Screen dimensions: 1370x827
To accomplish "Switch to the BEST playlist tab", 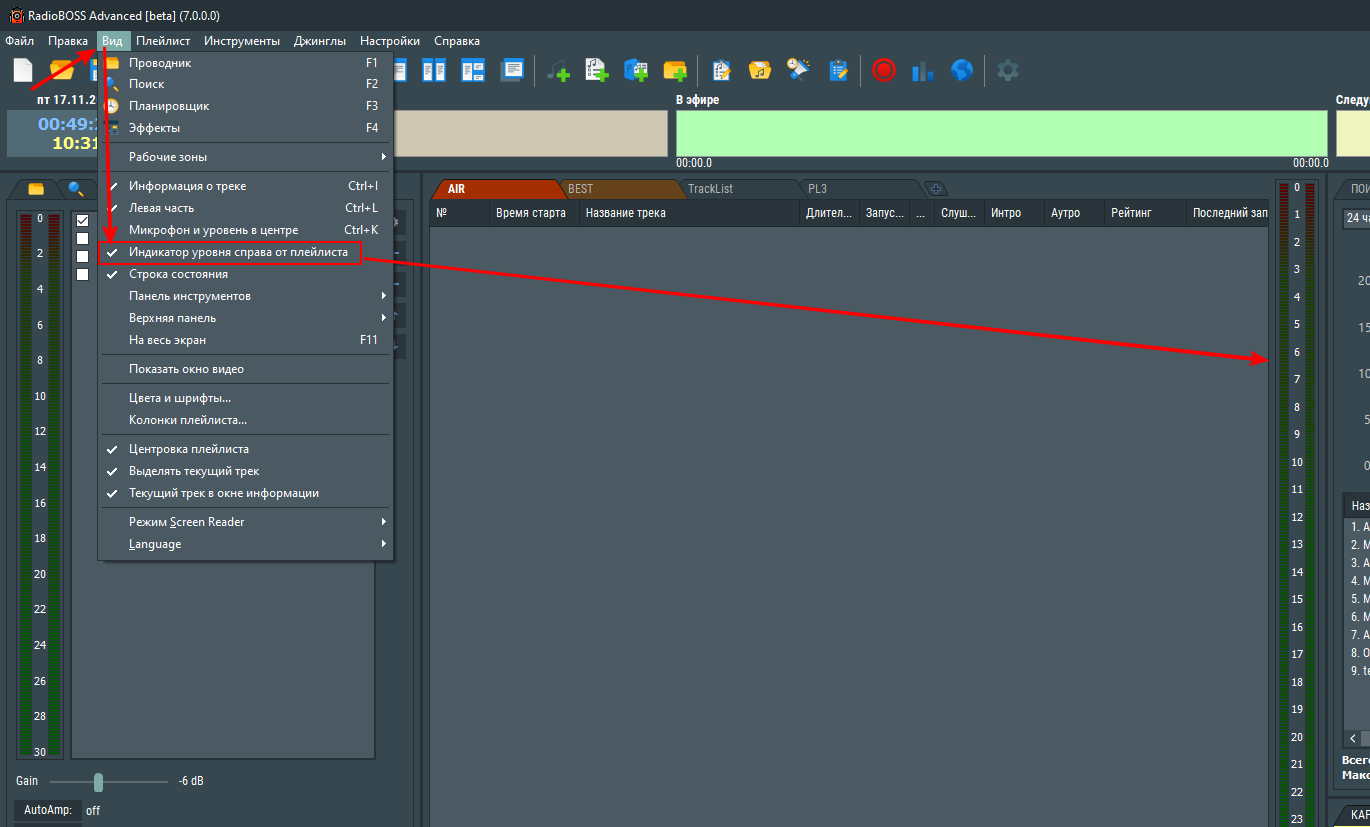I will point(580,188).
